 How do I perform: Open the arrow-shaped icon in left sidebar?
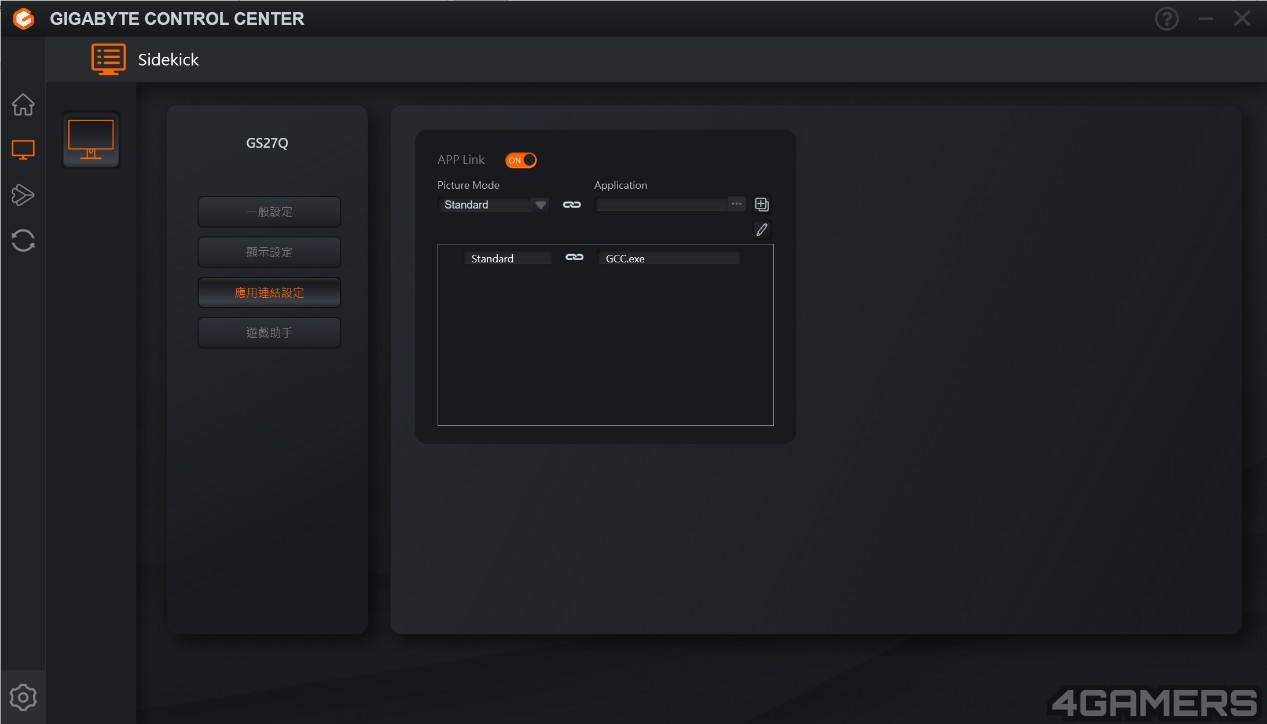click(23, 195)
